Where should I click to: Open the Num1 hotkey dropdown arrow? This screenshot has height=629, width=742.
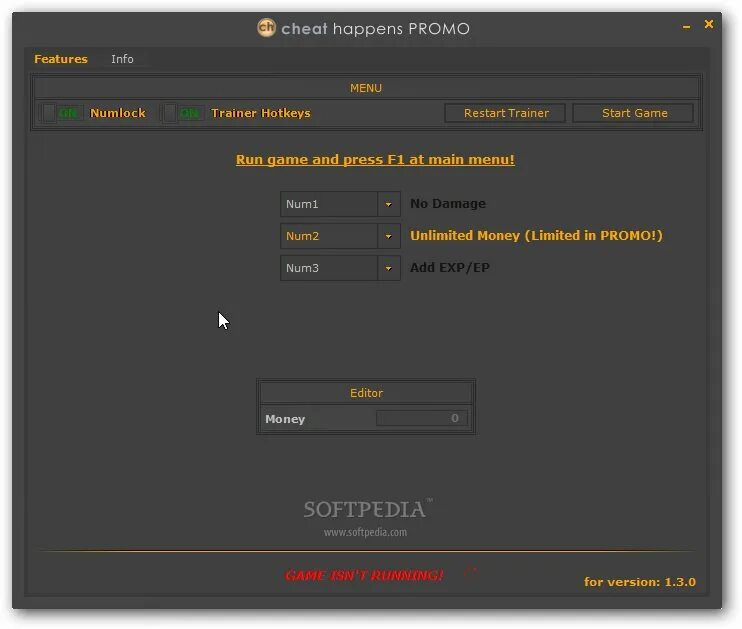pyautogui.click(x=389, y=204)
